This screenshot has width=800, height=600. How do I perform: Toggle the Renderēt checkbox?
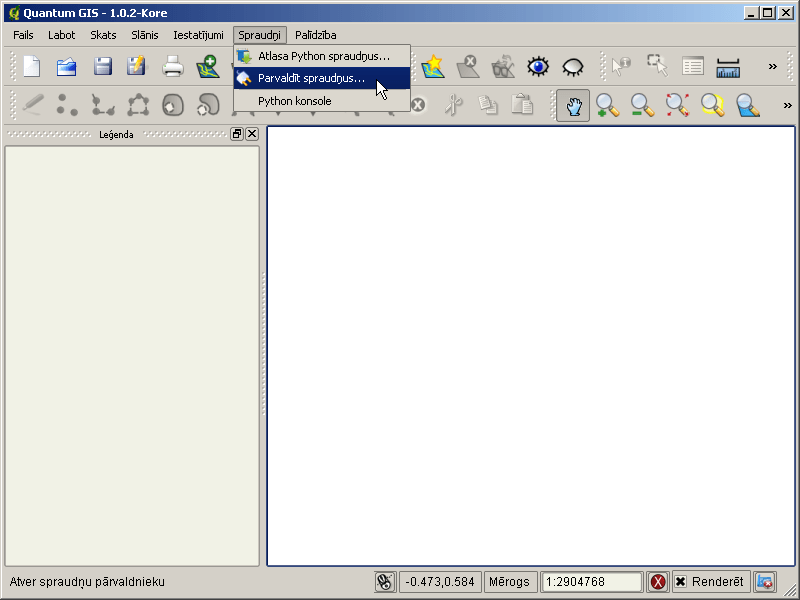point(681,582)
